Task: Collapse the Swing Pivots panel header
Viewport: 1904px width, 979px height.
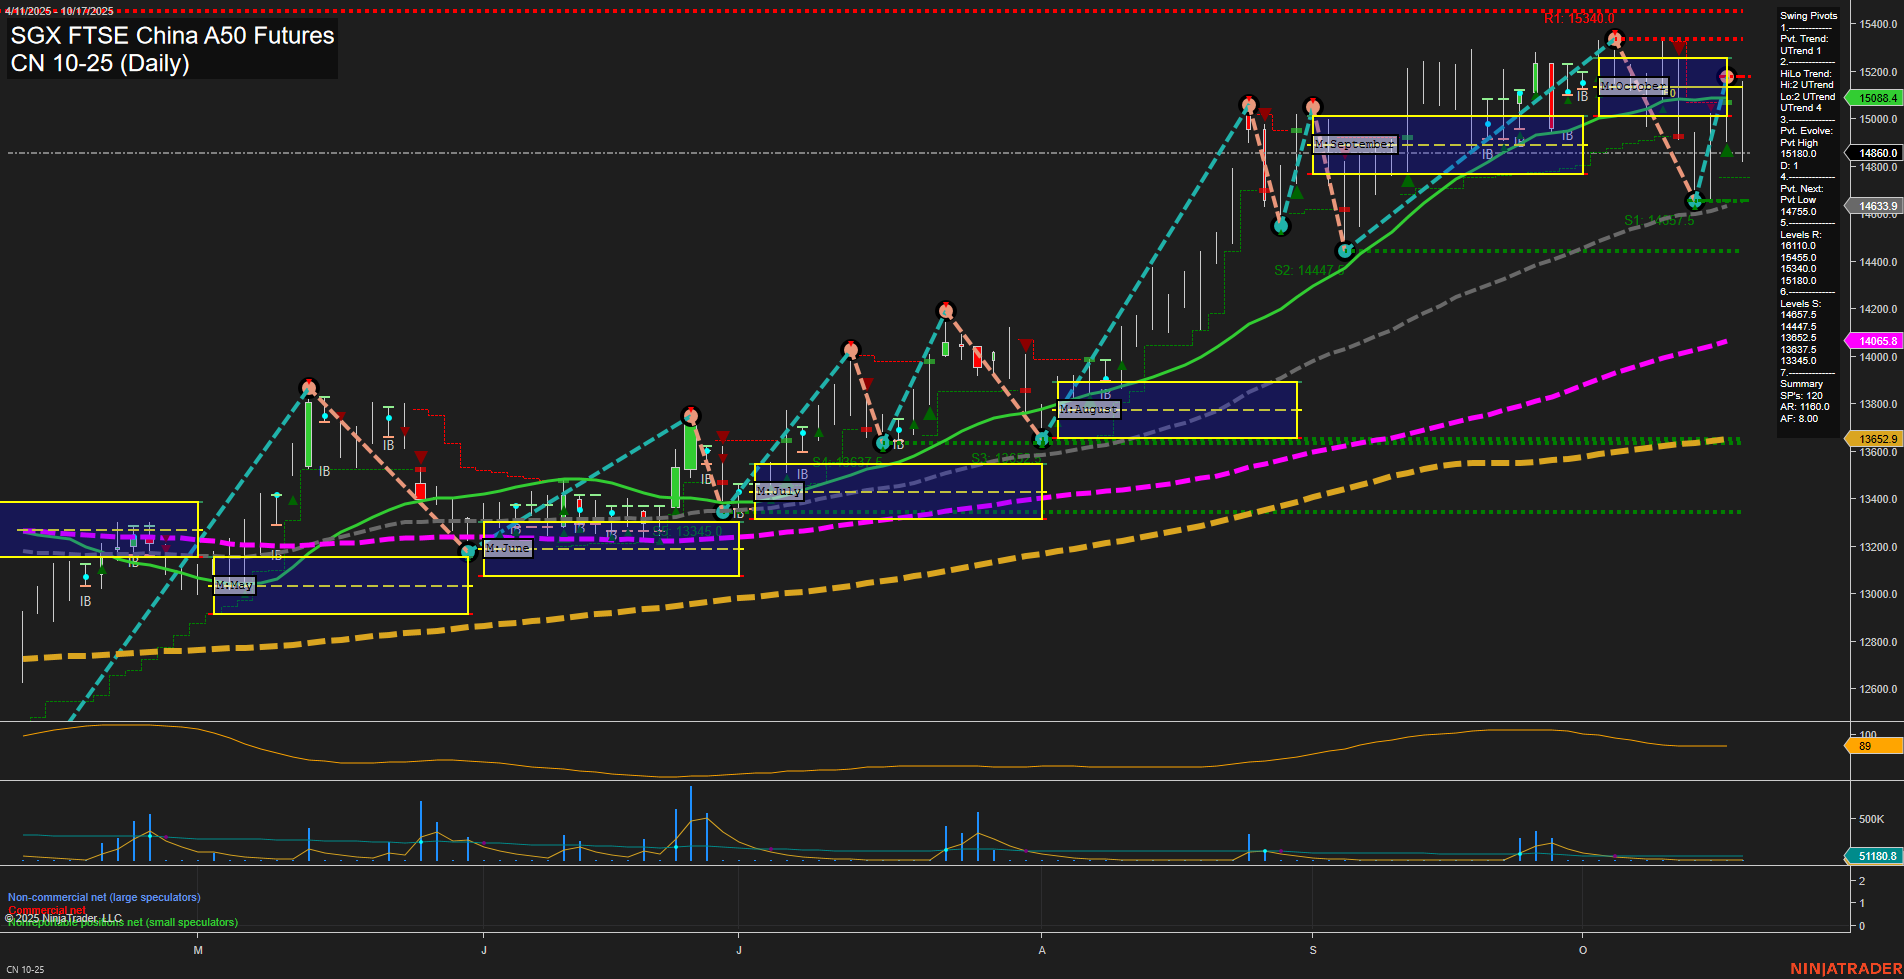Action: coord(1807,15)
